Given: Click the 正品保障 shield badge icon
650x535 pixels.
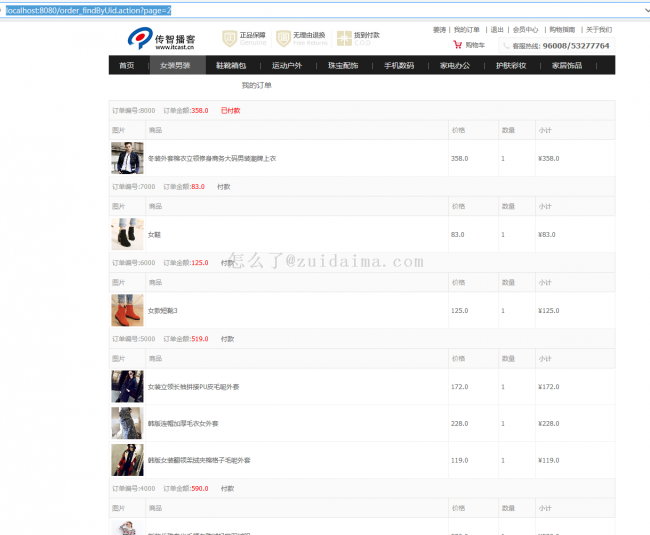Looking at the screenshot, I should 230,38.
